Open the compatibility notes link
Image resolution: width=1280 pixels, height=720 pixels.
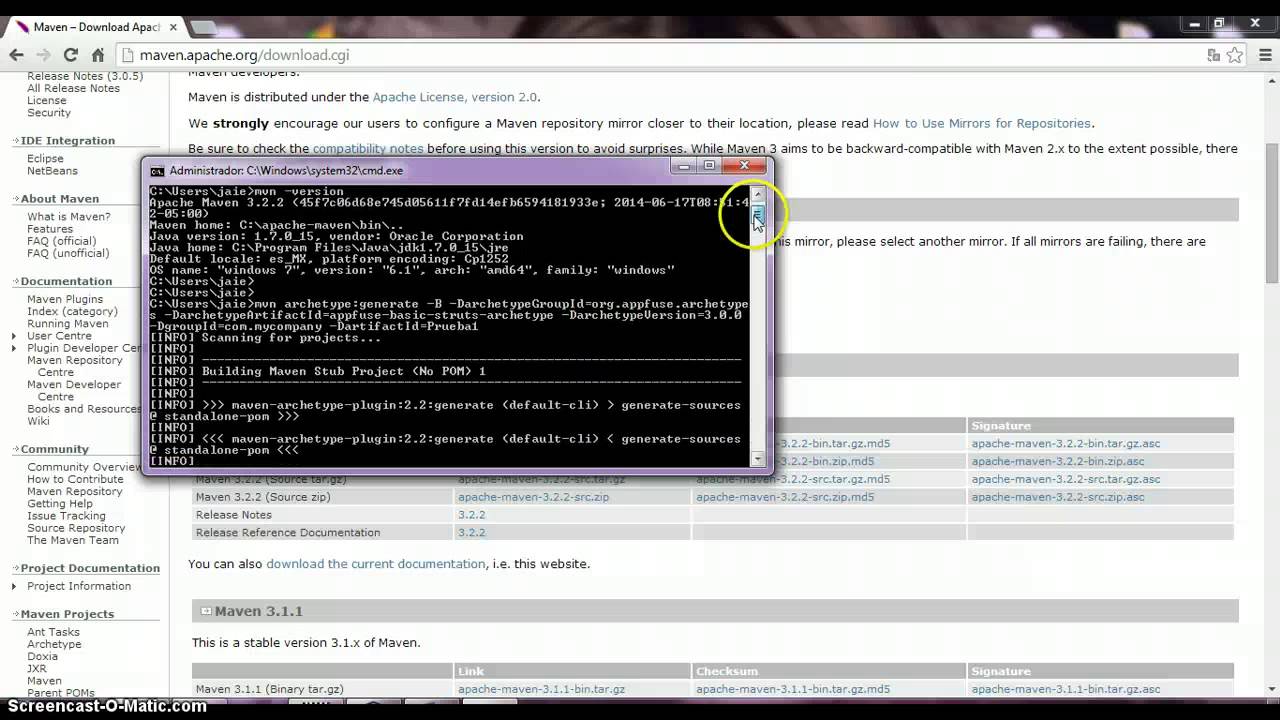[368, 148]
